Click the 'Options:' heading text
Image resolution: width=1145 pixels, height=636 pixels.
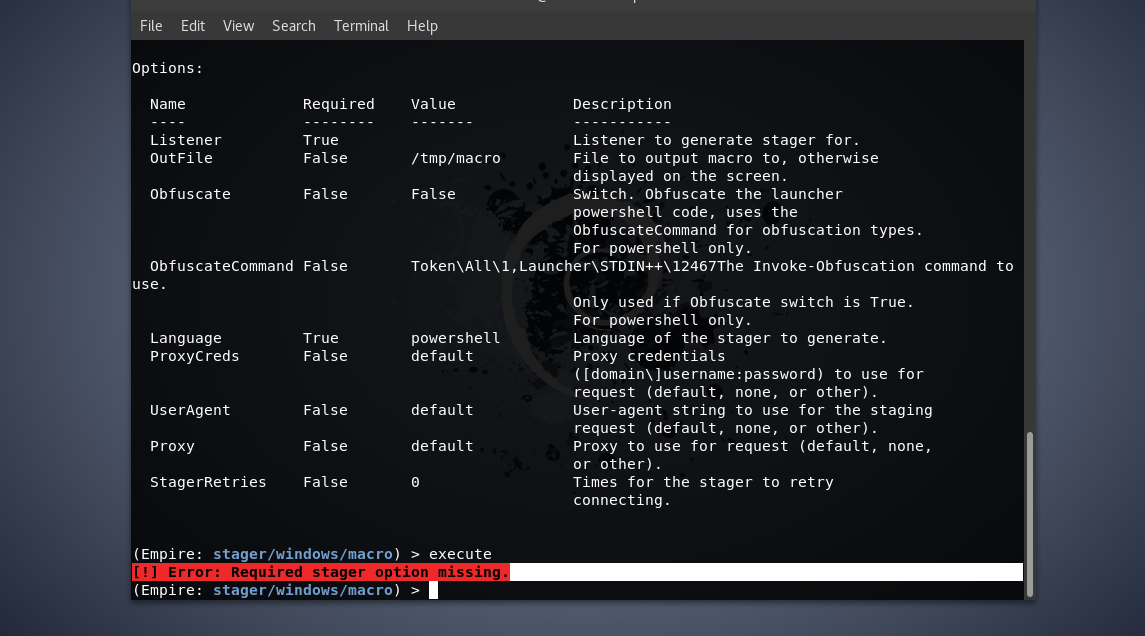click(167, 68)
